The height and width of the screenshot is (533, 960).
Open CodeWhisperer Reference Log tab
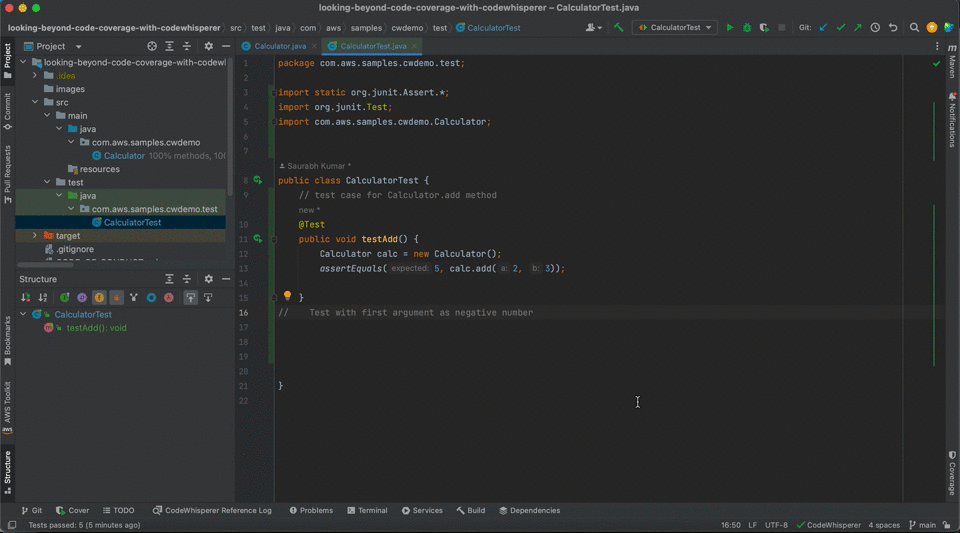(212, 510)
